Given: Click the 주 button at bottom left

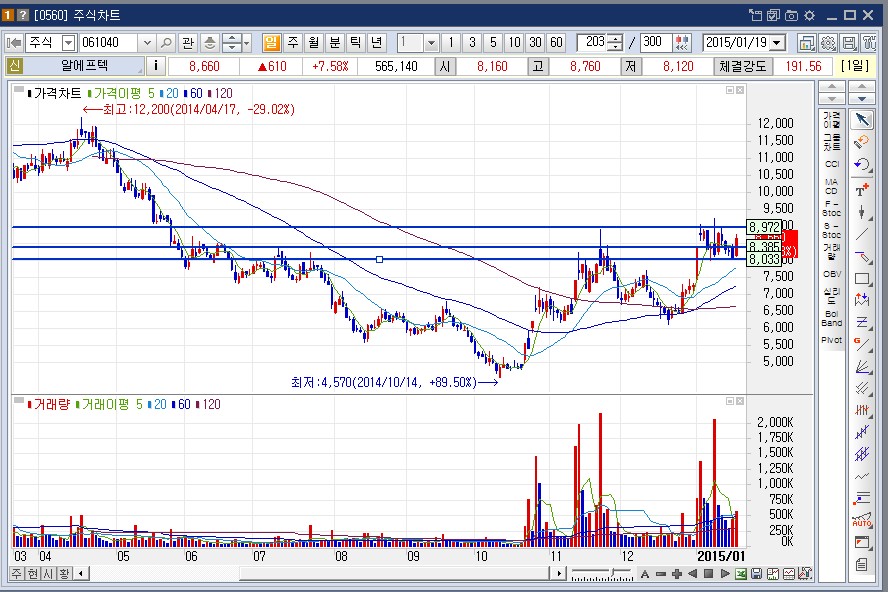Looking at the screenshot, I should coord(16,574).
